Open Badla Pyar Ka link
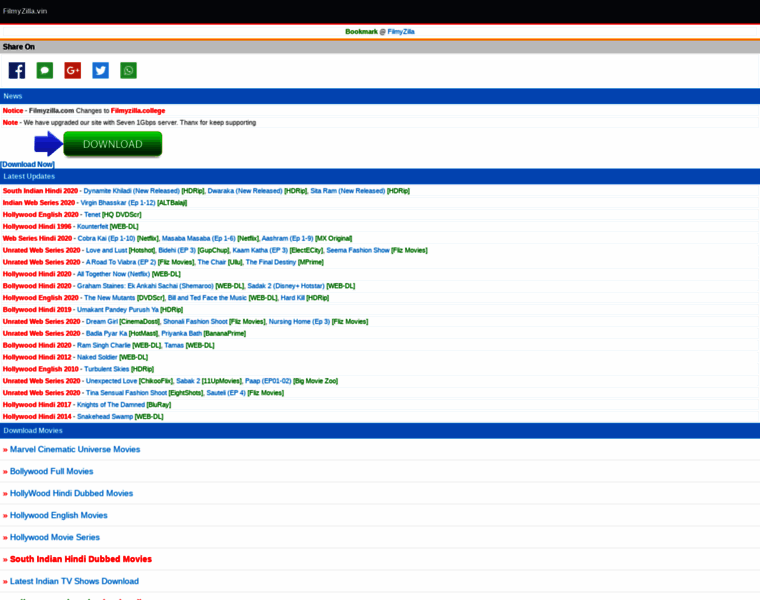Viewport: 760px width, 600px height. [x=106, y=333]
